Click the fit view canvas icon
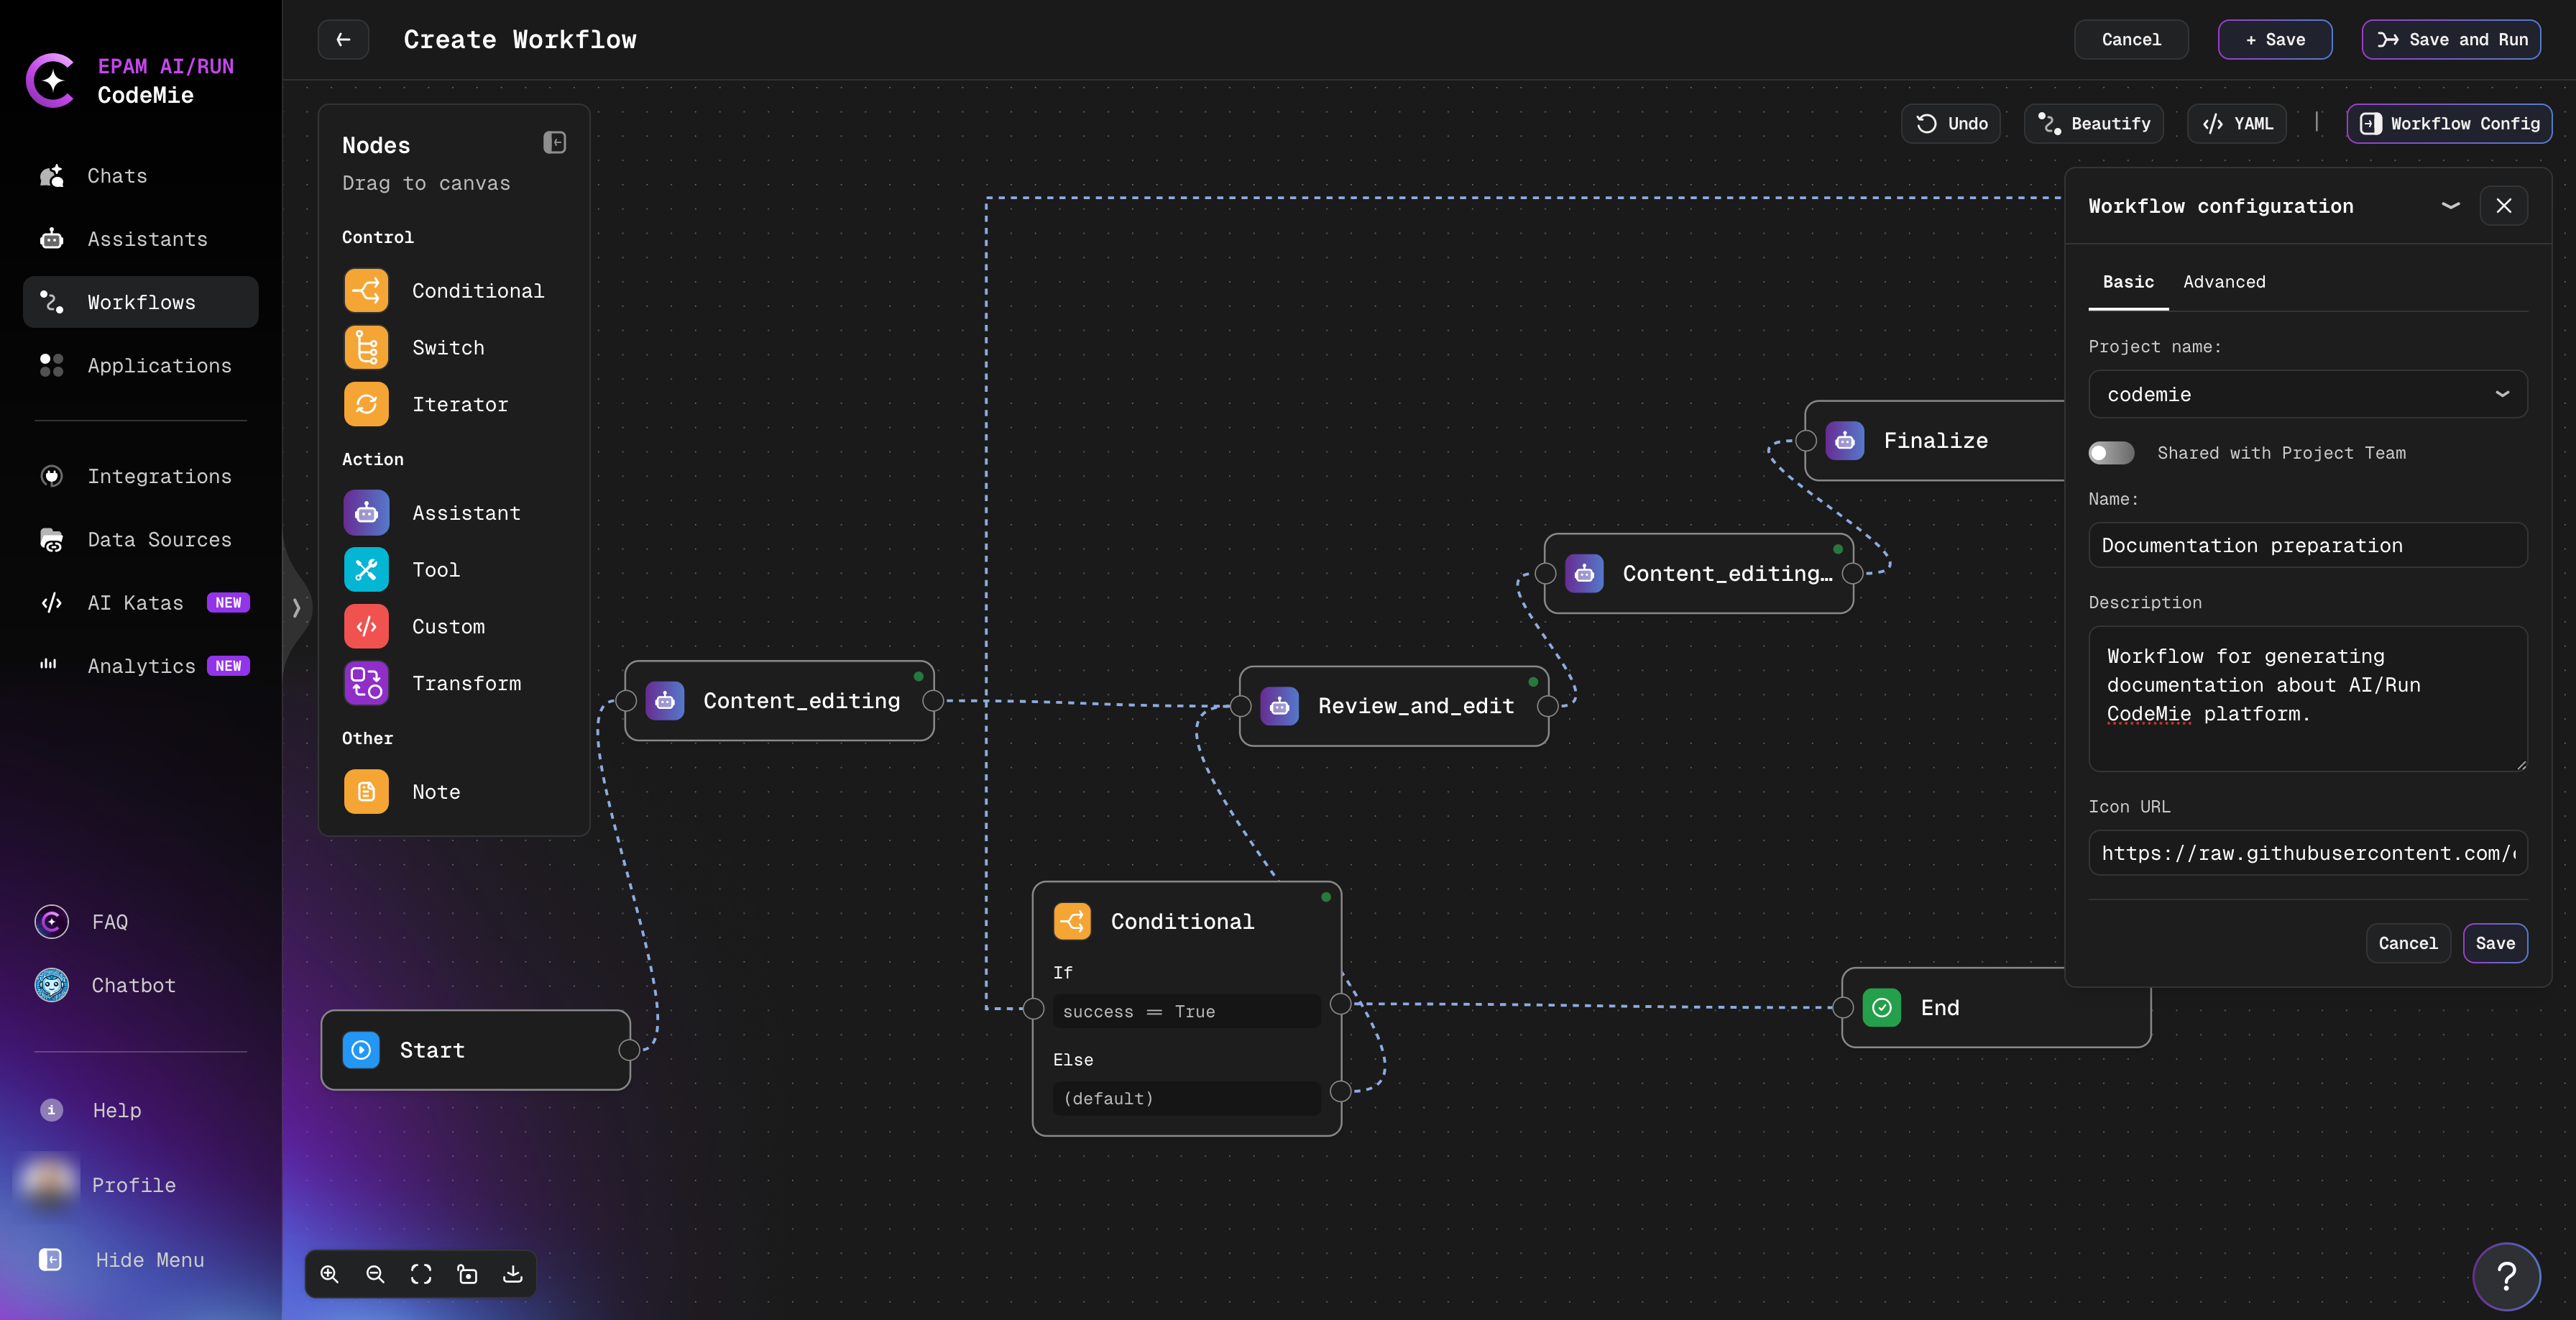The image size is (2576, 1320). click(x=421, y=1274)
